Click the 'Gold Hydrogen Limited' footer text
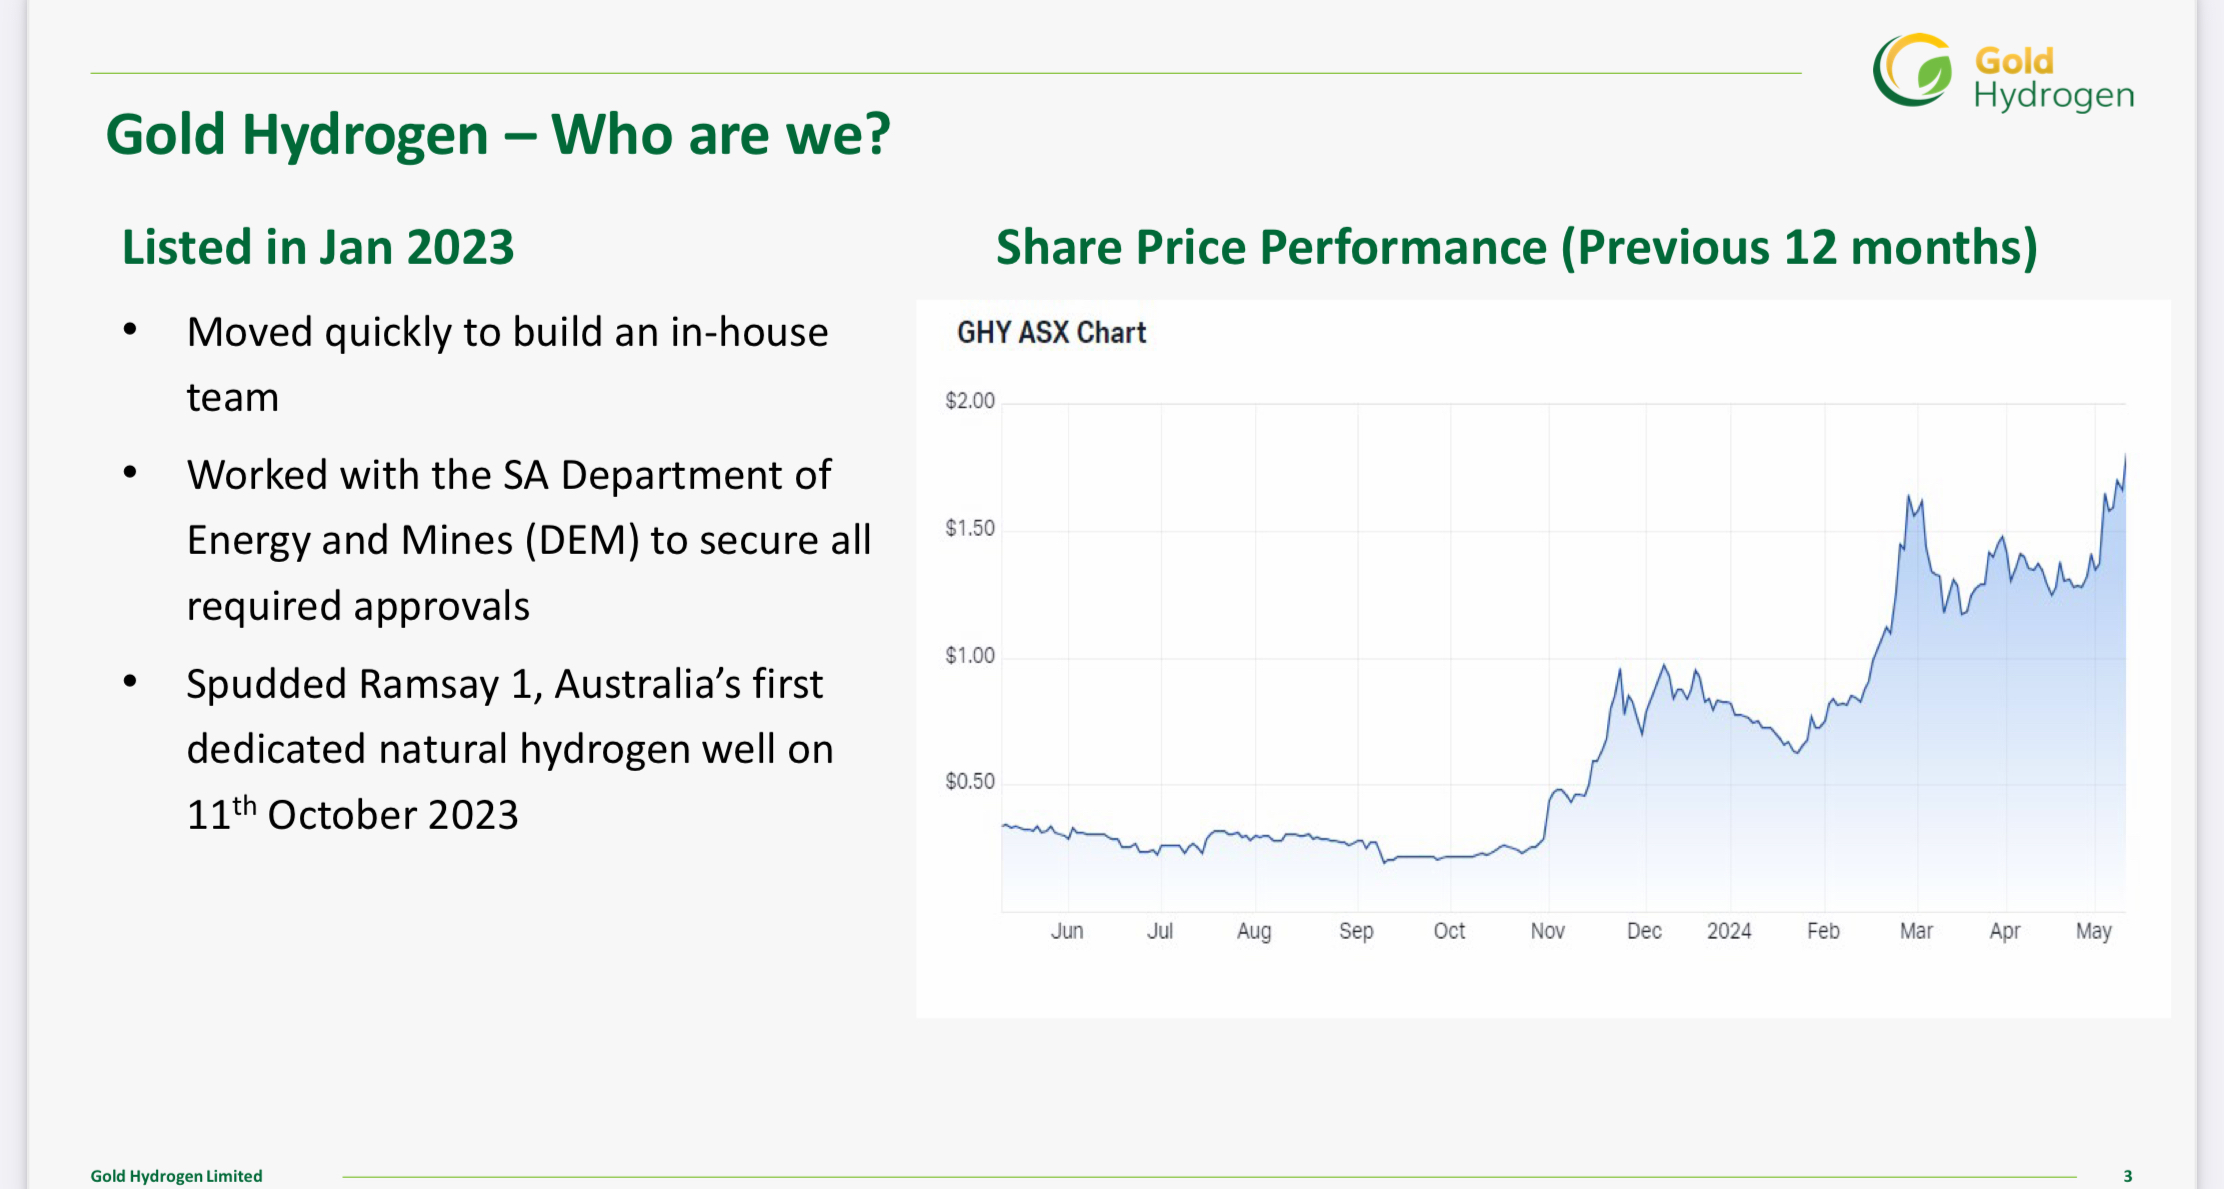Viewport: 2224px width, 1189px height. point(176,1176)
